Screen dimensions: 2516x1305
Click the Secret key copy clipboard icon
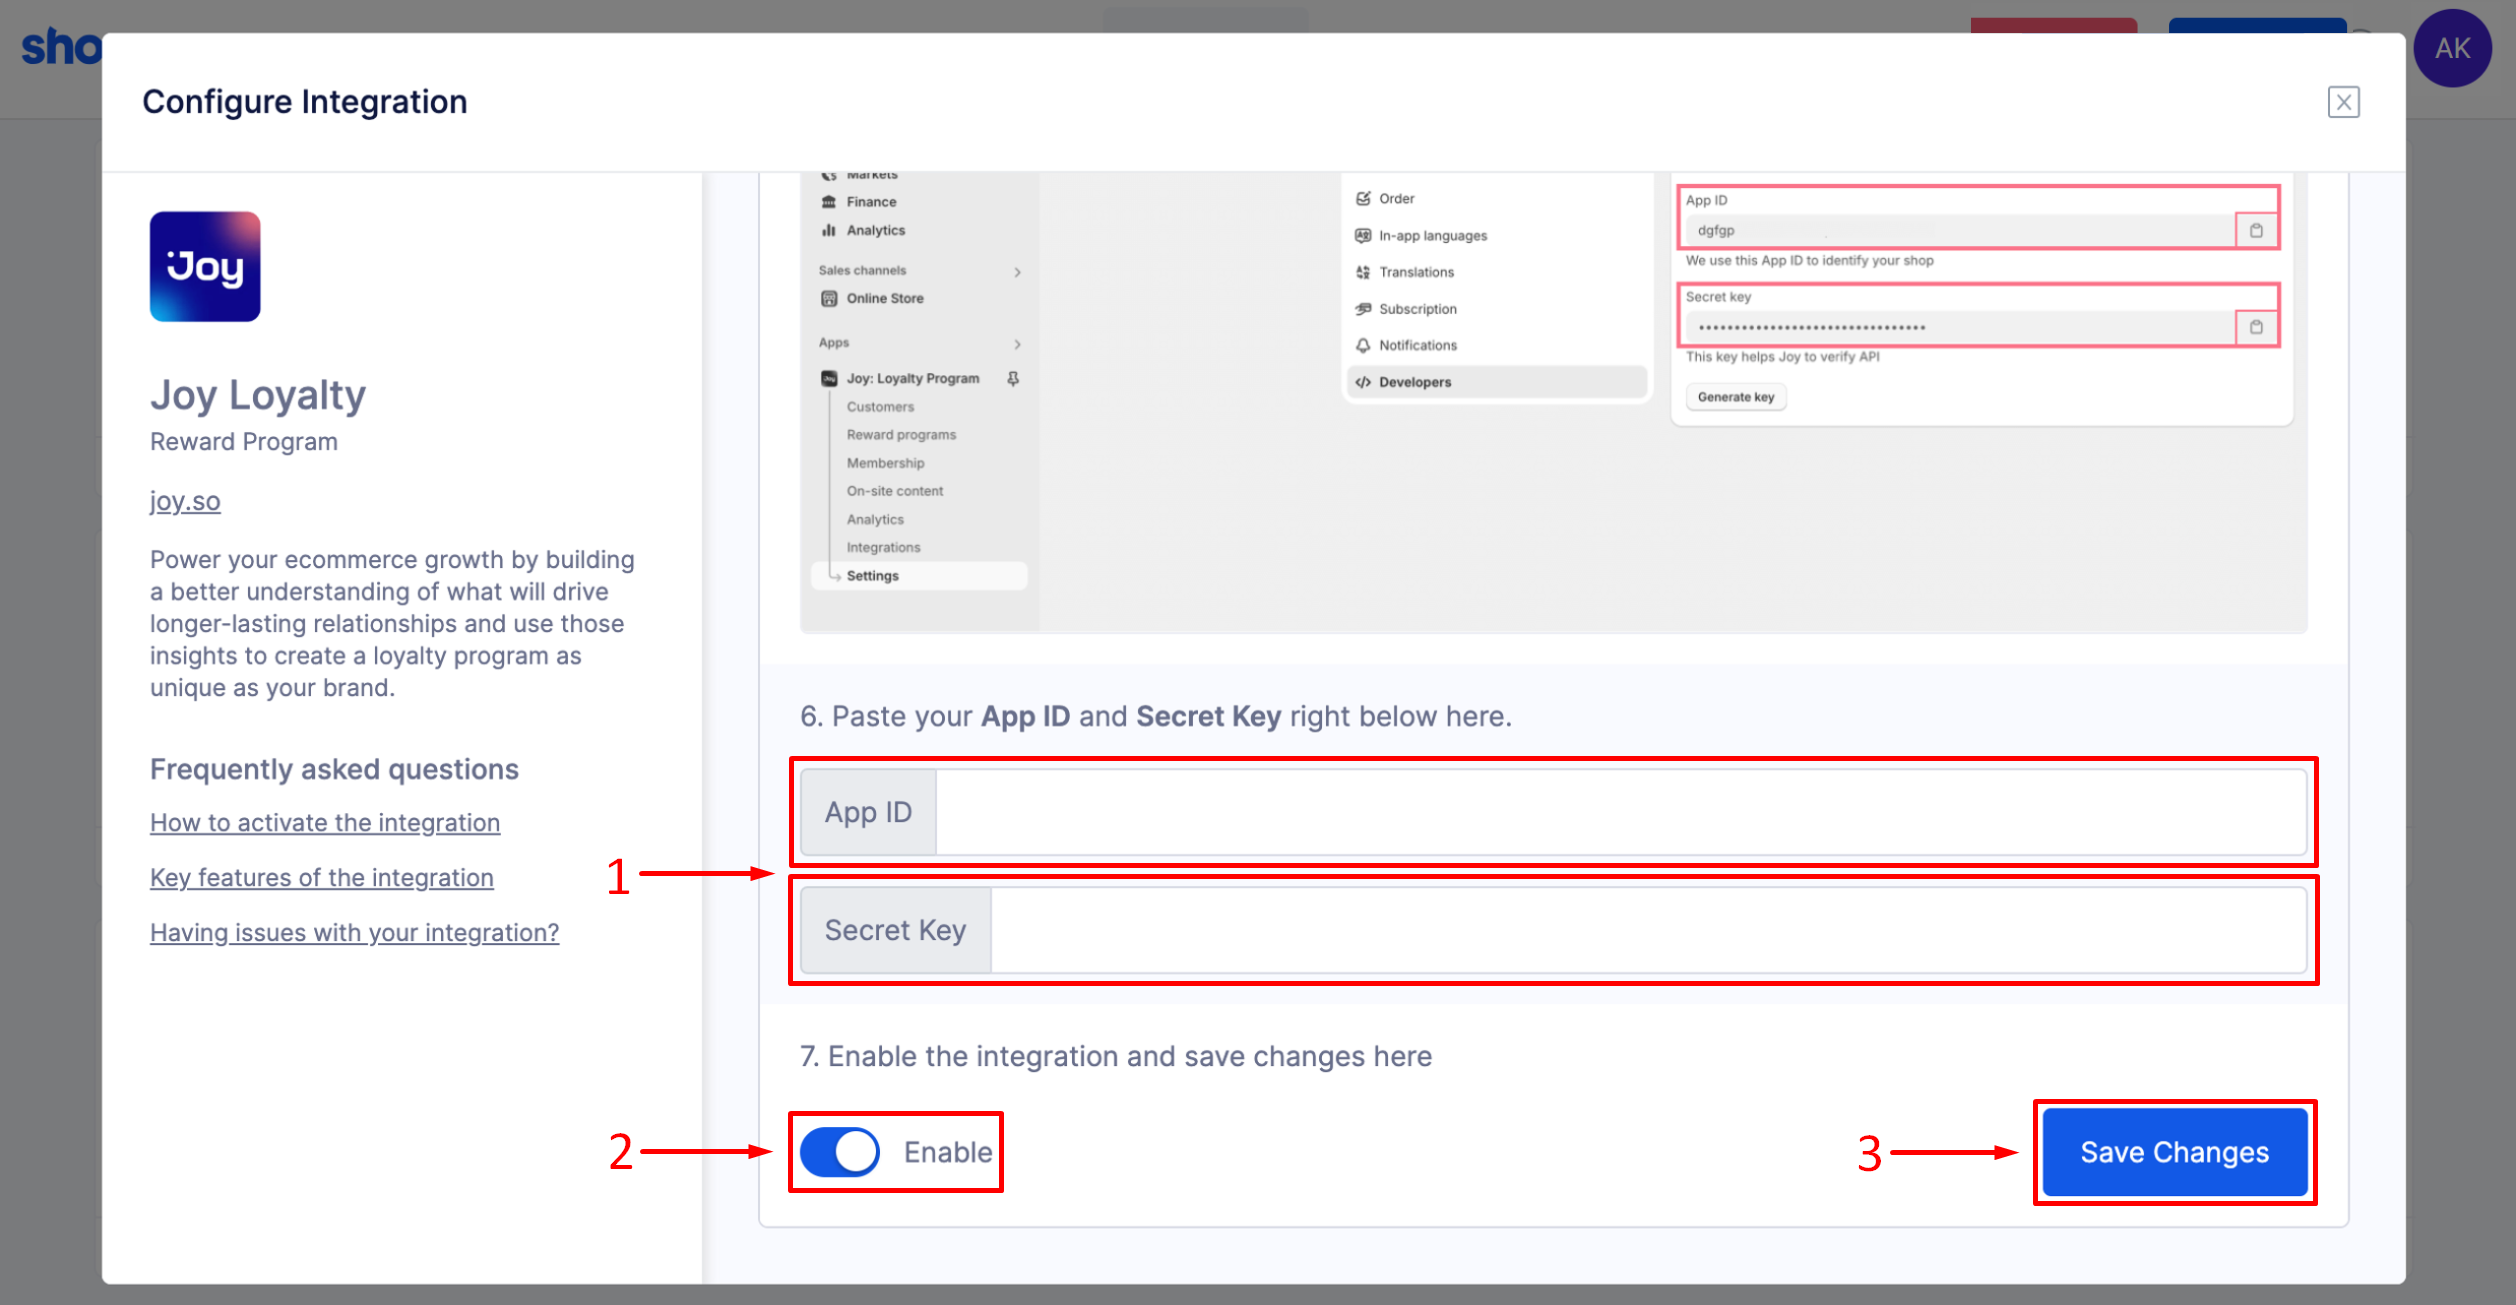(2256, 327)
